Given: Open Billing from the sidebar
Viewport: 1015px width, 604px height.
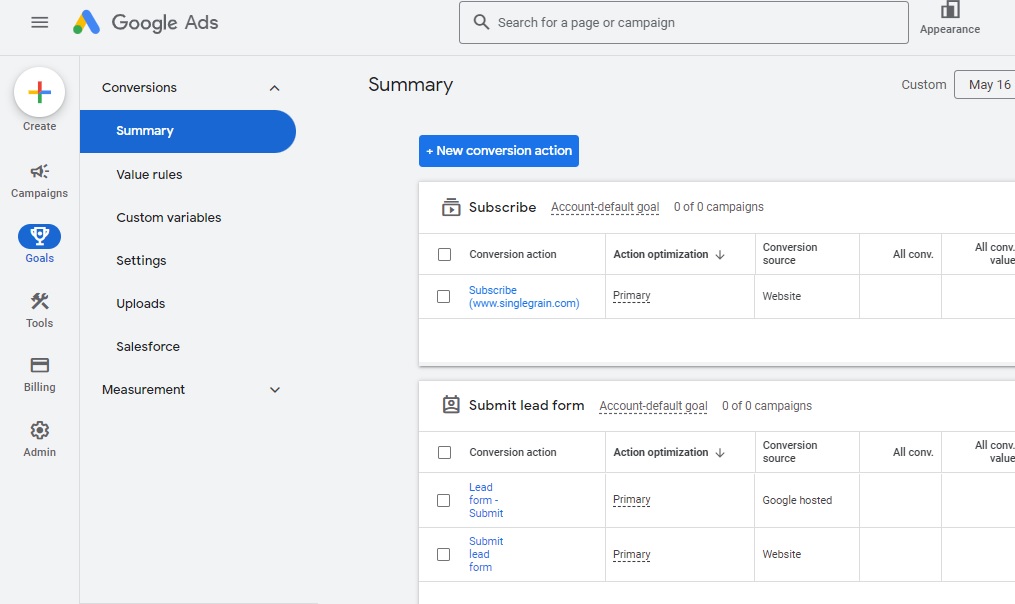Looking at the screenshot, I should click(x=40, y=374).
